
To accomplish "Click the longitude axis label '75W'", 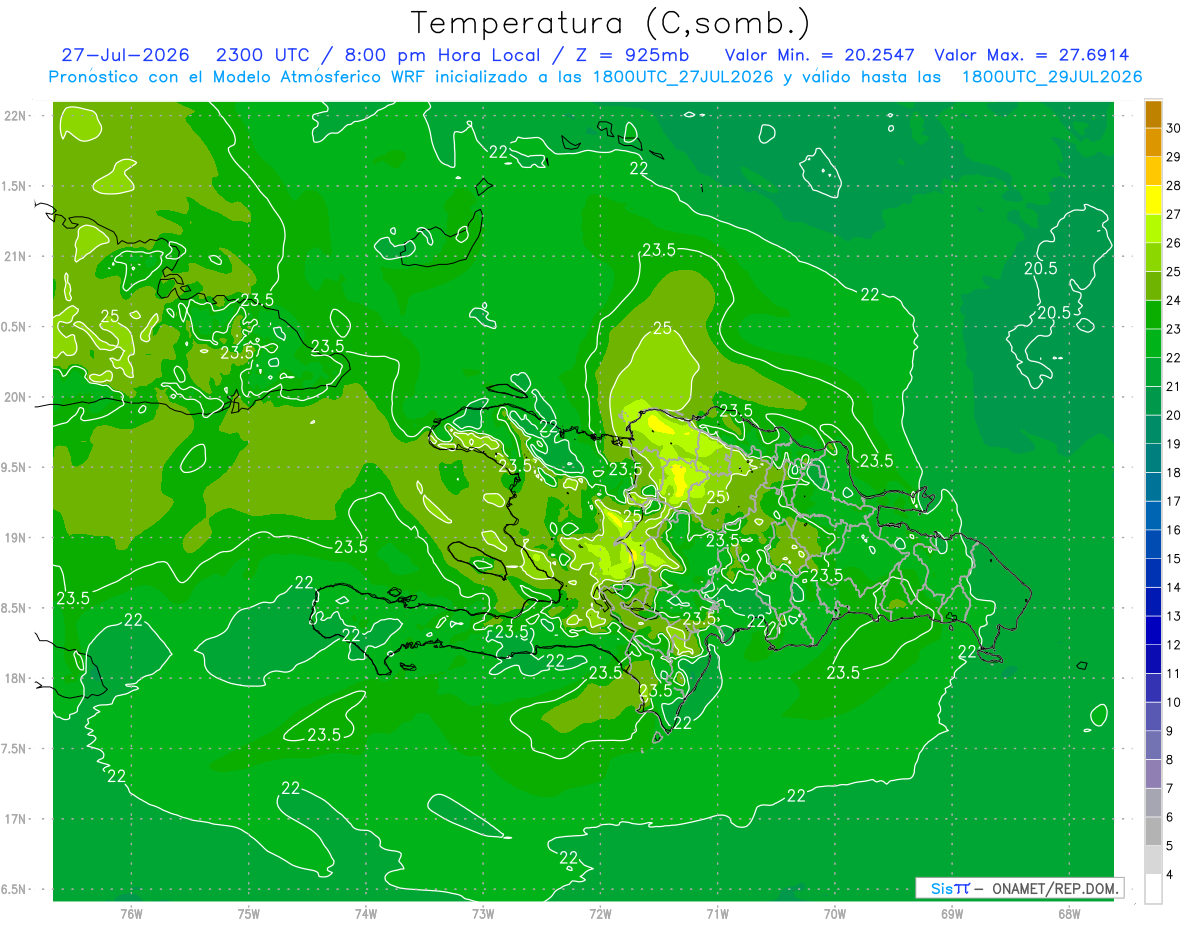I will click(249, 914).
